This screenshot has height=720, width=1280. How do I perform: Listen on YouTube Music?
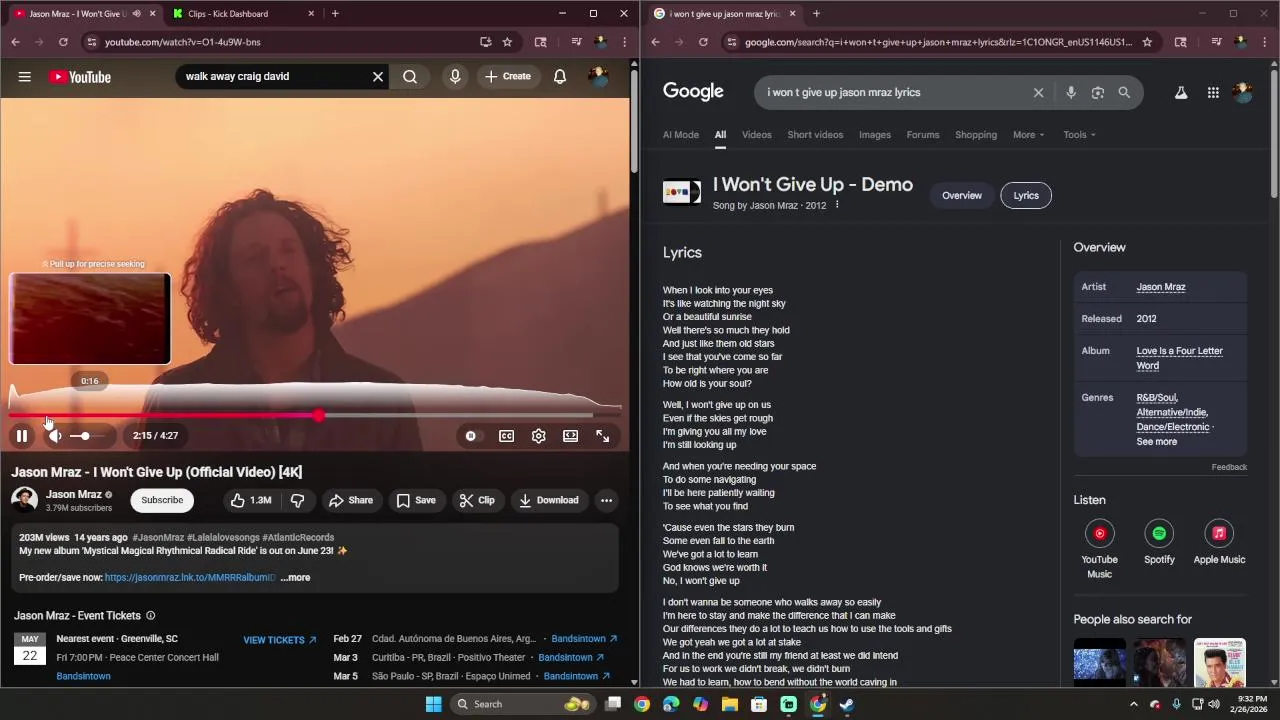(x=1100, y=548)
